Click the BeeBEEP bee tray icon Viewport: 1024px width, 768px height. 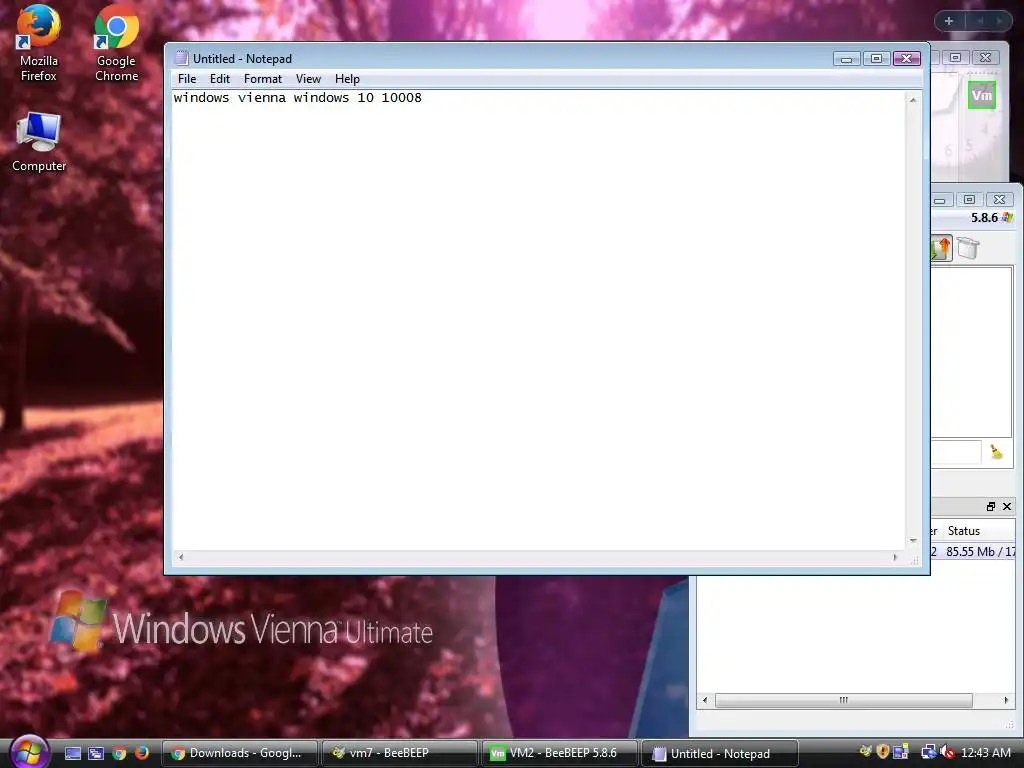pos(866,752)
